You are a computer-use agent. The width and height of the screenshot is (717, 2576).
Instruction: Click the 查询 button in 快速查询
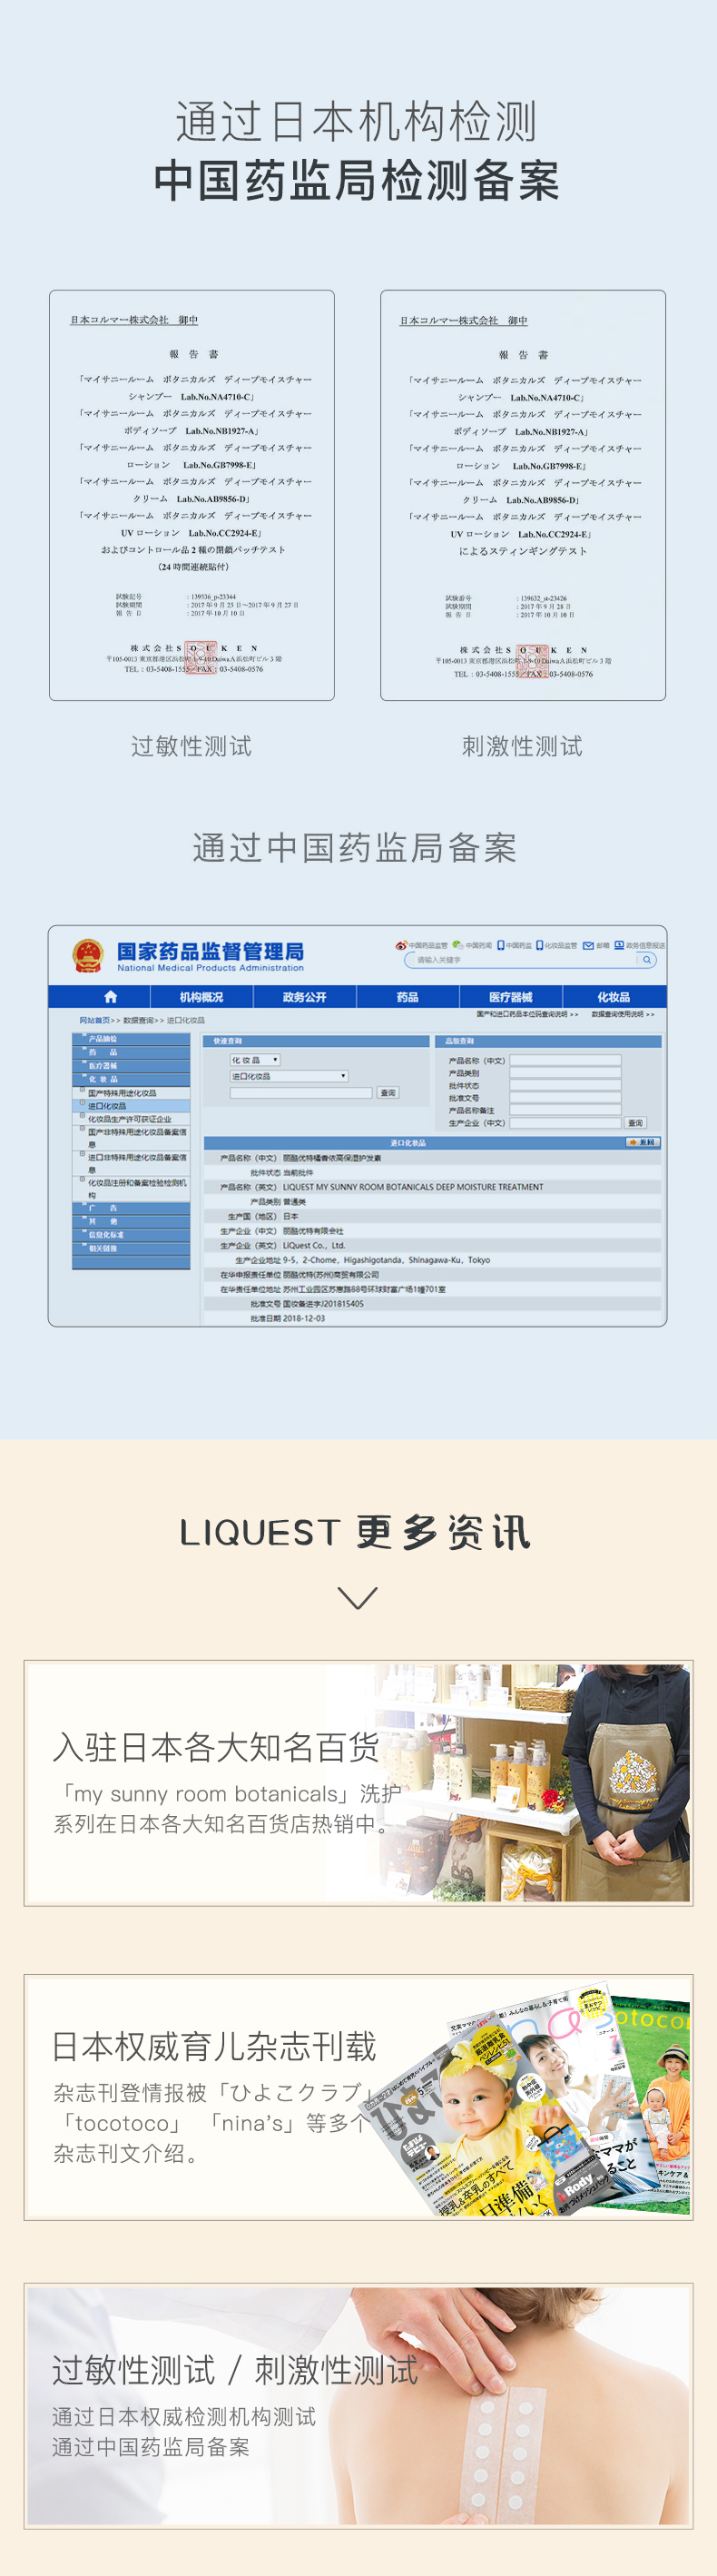[388, 1093]
